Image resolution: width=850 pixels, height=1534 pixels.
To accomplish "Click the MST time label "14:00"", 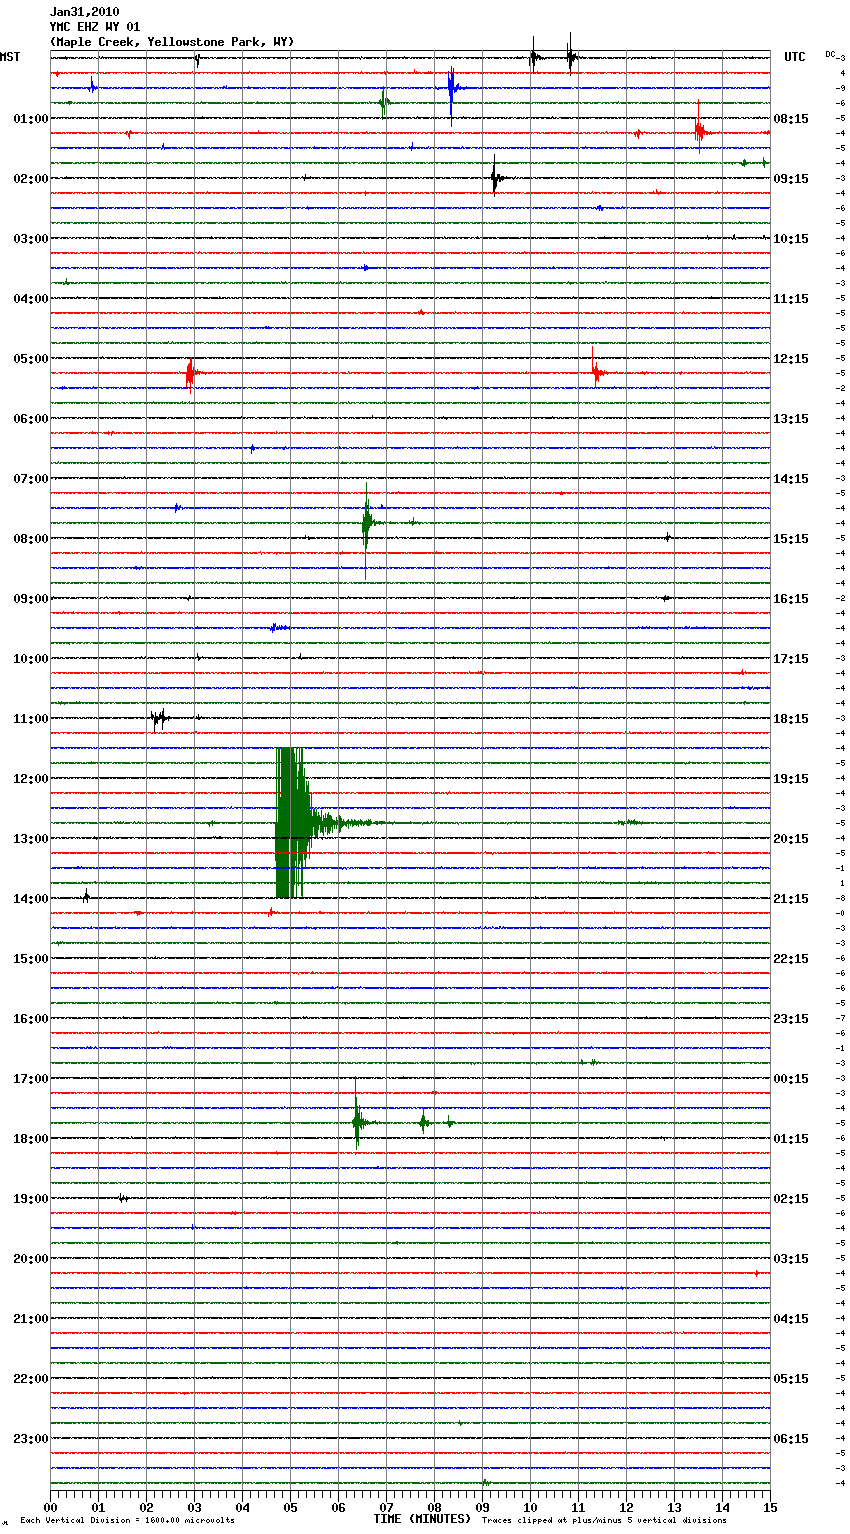I will (31, 899).
